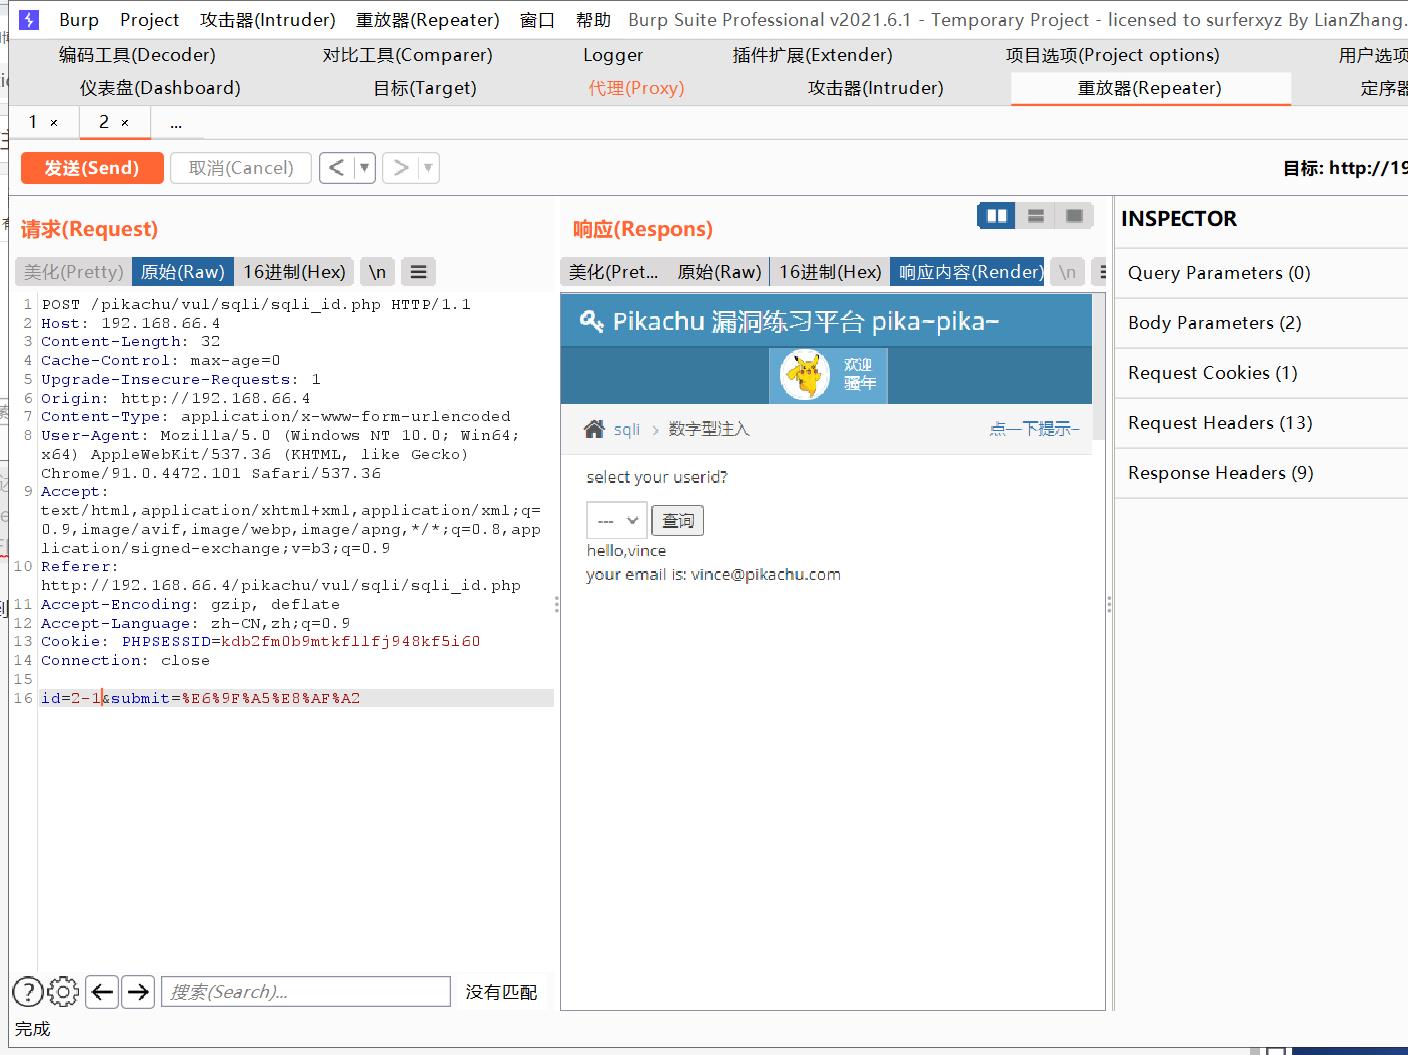Open history back dropdown arrow
Viewport: 1408px width, 1055px height.
(364, 168)
